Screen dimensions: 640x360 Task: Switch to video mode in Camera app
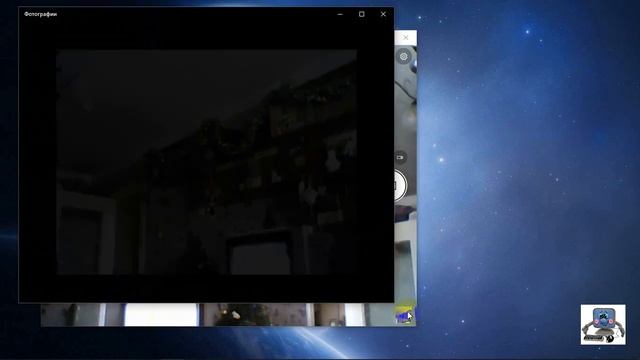coord(400,157)
